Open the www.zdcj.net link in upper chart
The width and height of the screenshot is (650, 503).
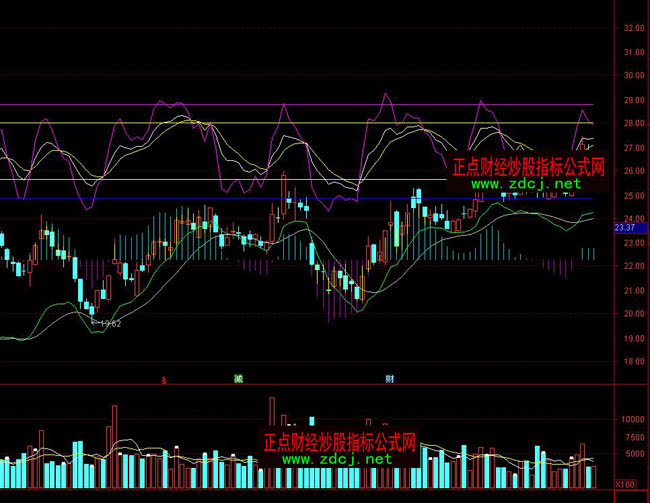525,184
